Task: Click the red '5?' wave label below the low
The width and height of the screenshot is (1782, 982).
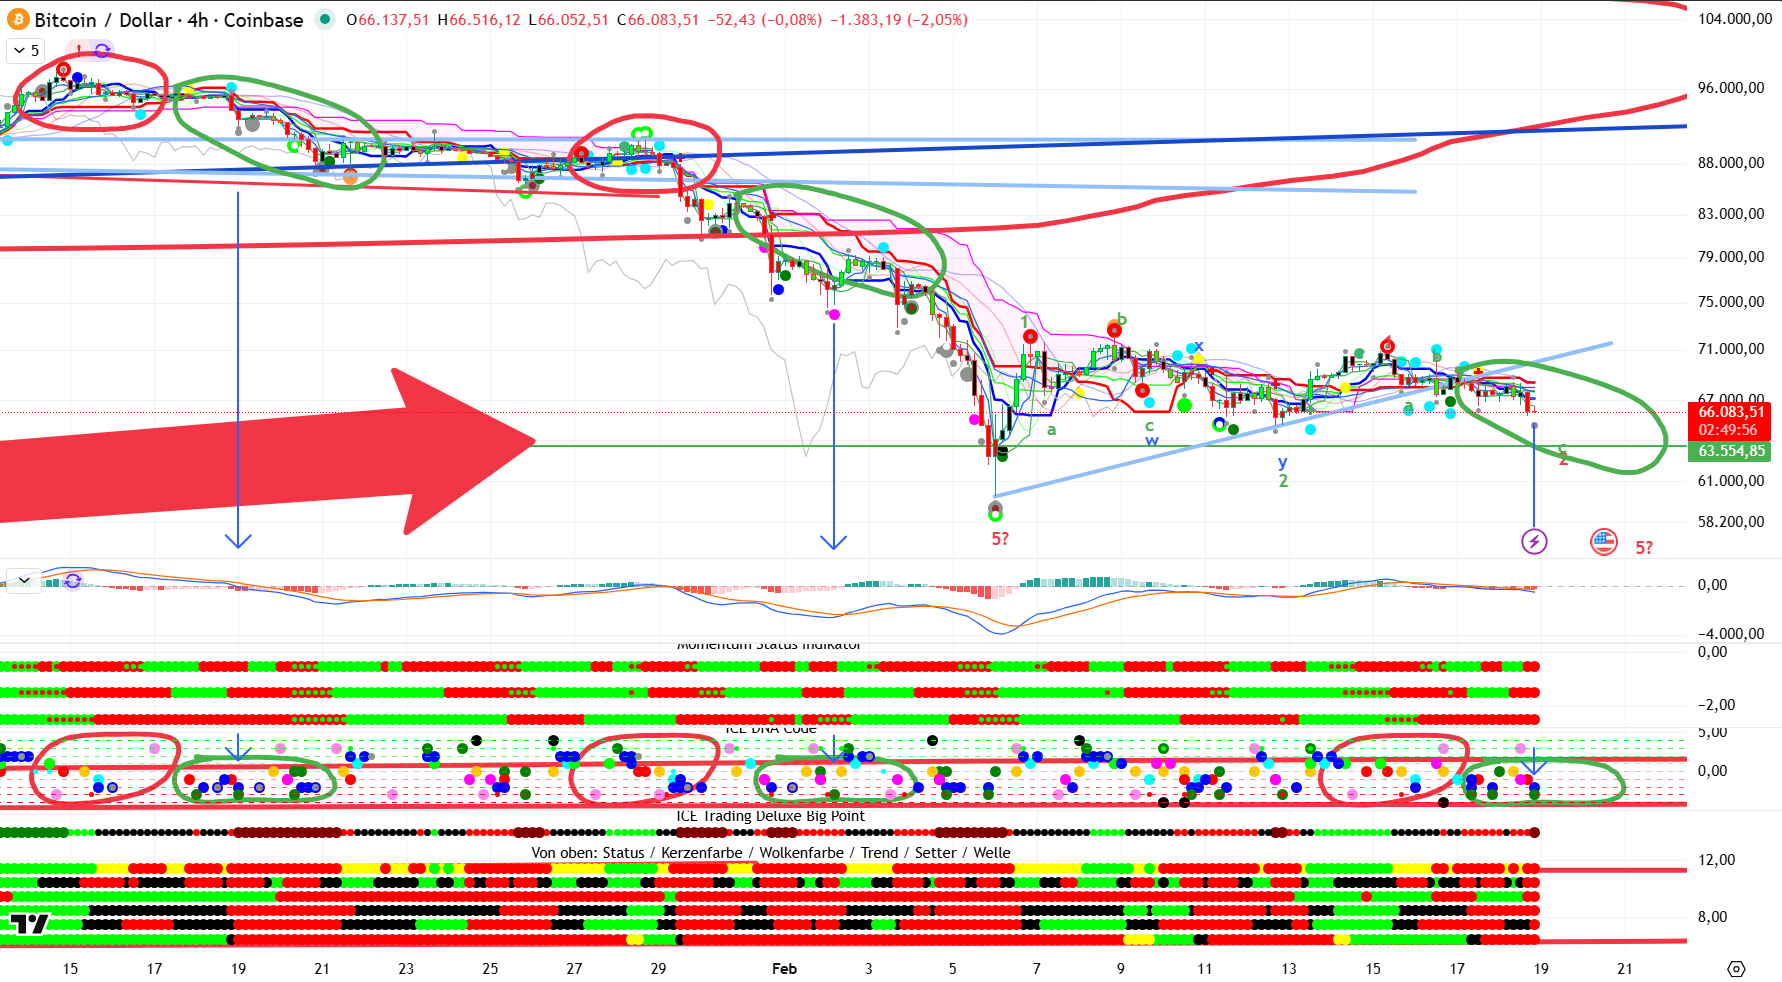Action: [x=1000, y=539]
